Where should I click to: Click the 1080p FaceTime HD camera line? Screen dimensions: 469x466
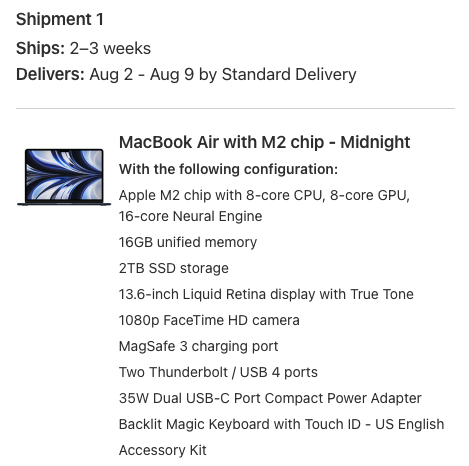point(209,320)
